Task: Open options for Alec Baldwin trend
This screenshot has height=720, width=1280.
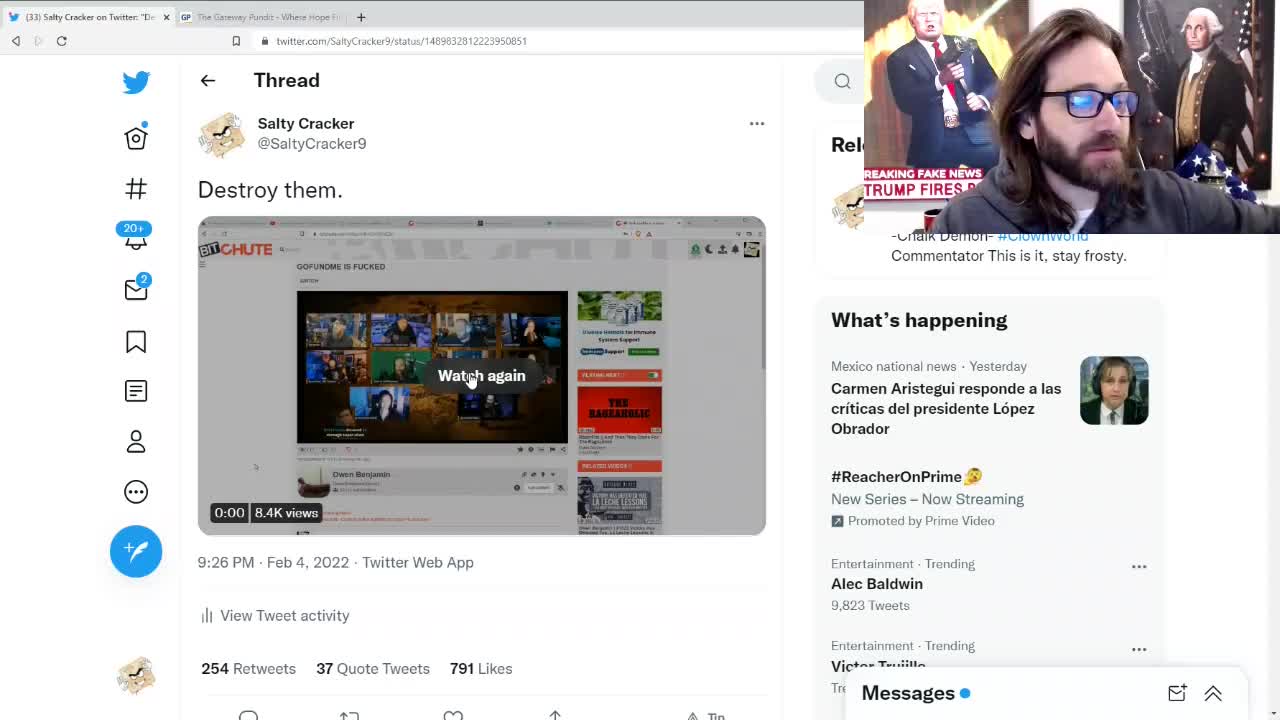Action: pyautogui.click(x=1139, y=567)
